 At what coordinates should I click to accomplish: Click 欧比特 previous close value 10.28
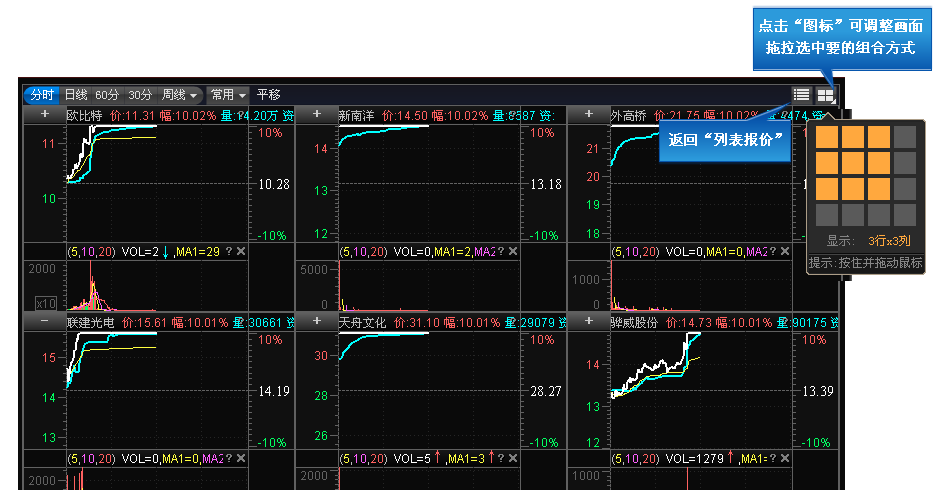tap(274, 184)
